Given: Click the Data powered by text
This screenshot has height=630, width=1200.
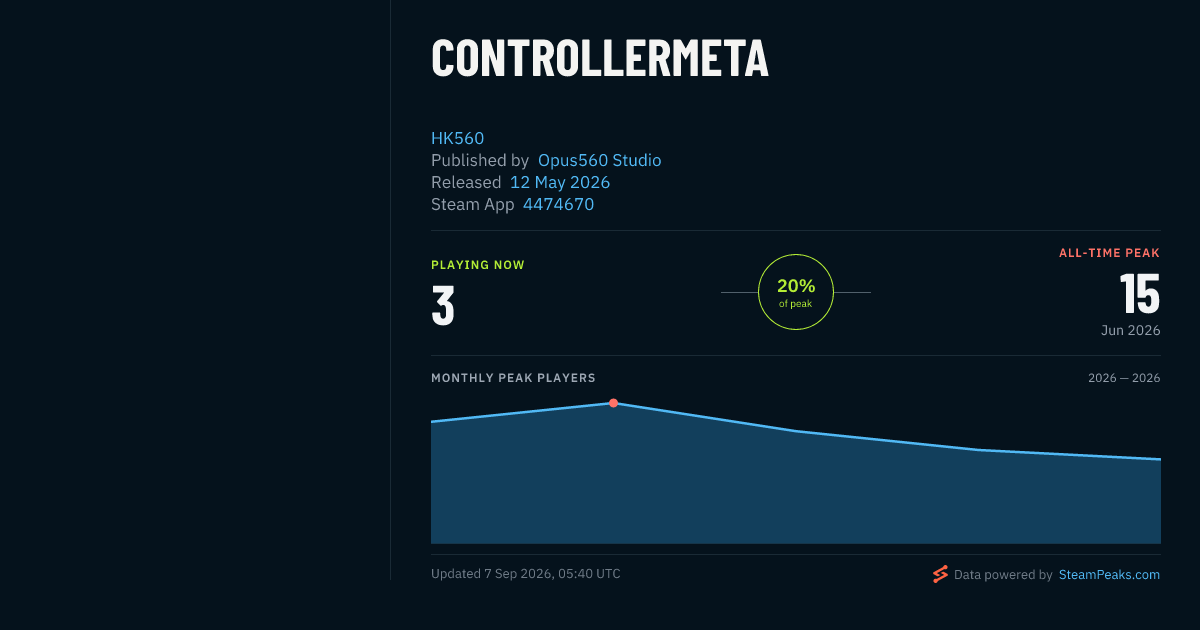Looking at the screenshot, I should point(1003,575).
